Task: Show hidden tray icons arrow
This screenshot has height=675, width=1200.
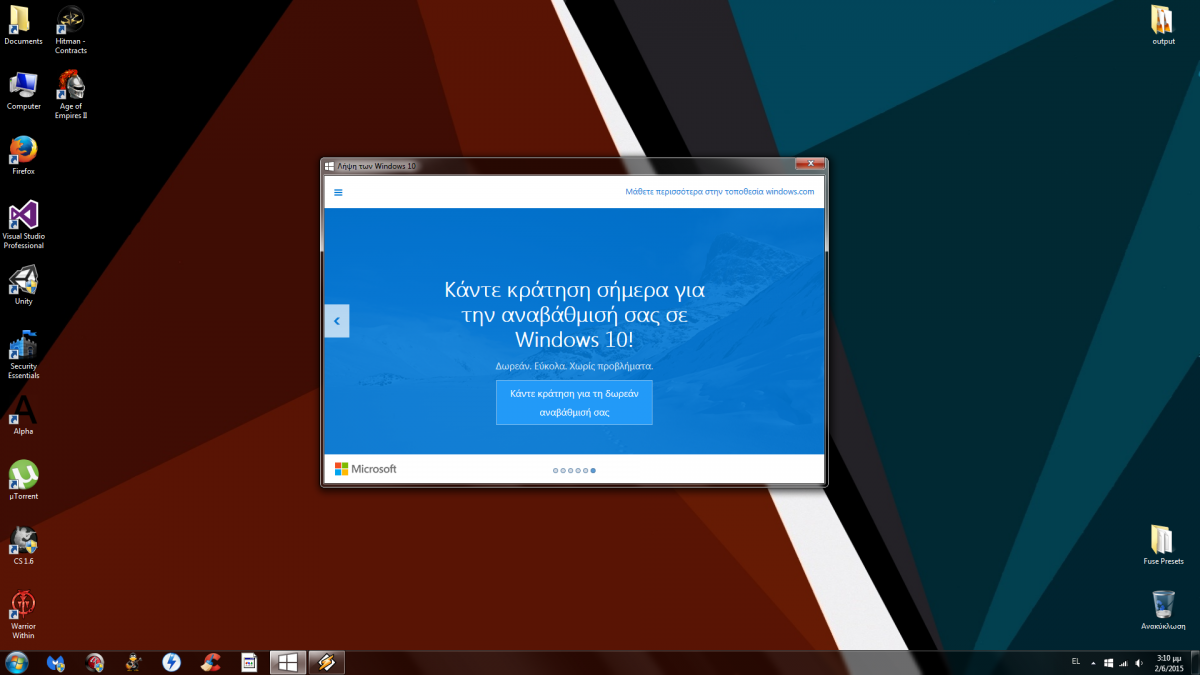Action: [1094, 662]
